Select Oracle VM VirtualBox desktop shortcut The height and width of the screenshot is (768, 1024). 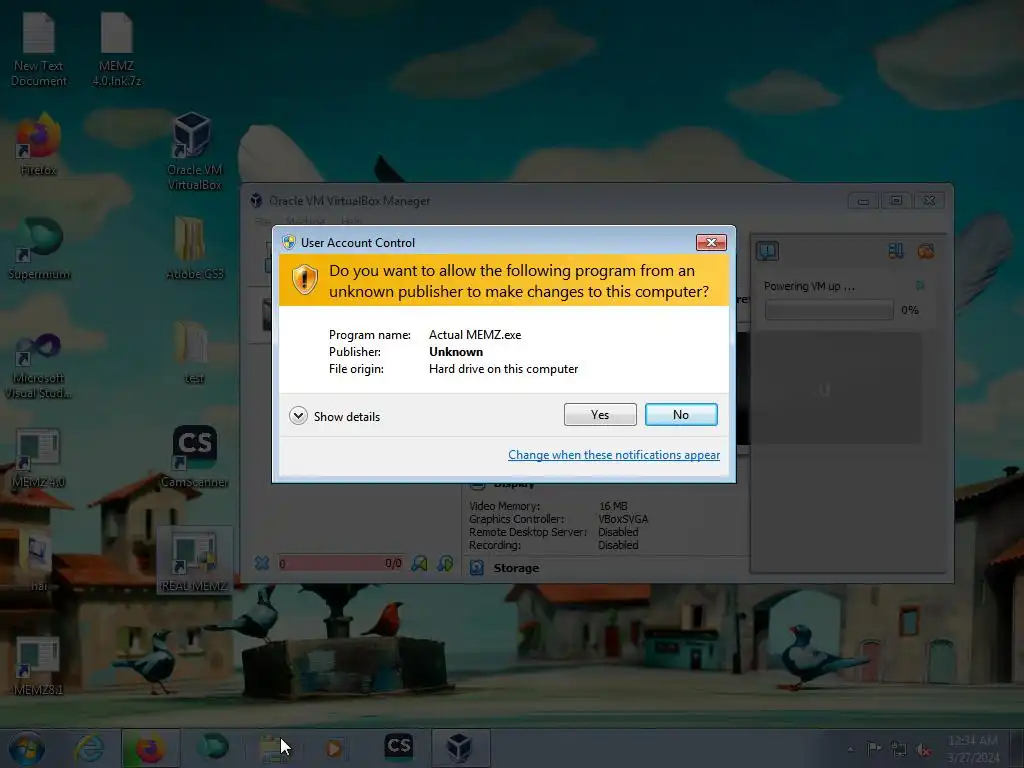(194, 152)
